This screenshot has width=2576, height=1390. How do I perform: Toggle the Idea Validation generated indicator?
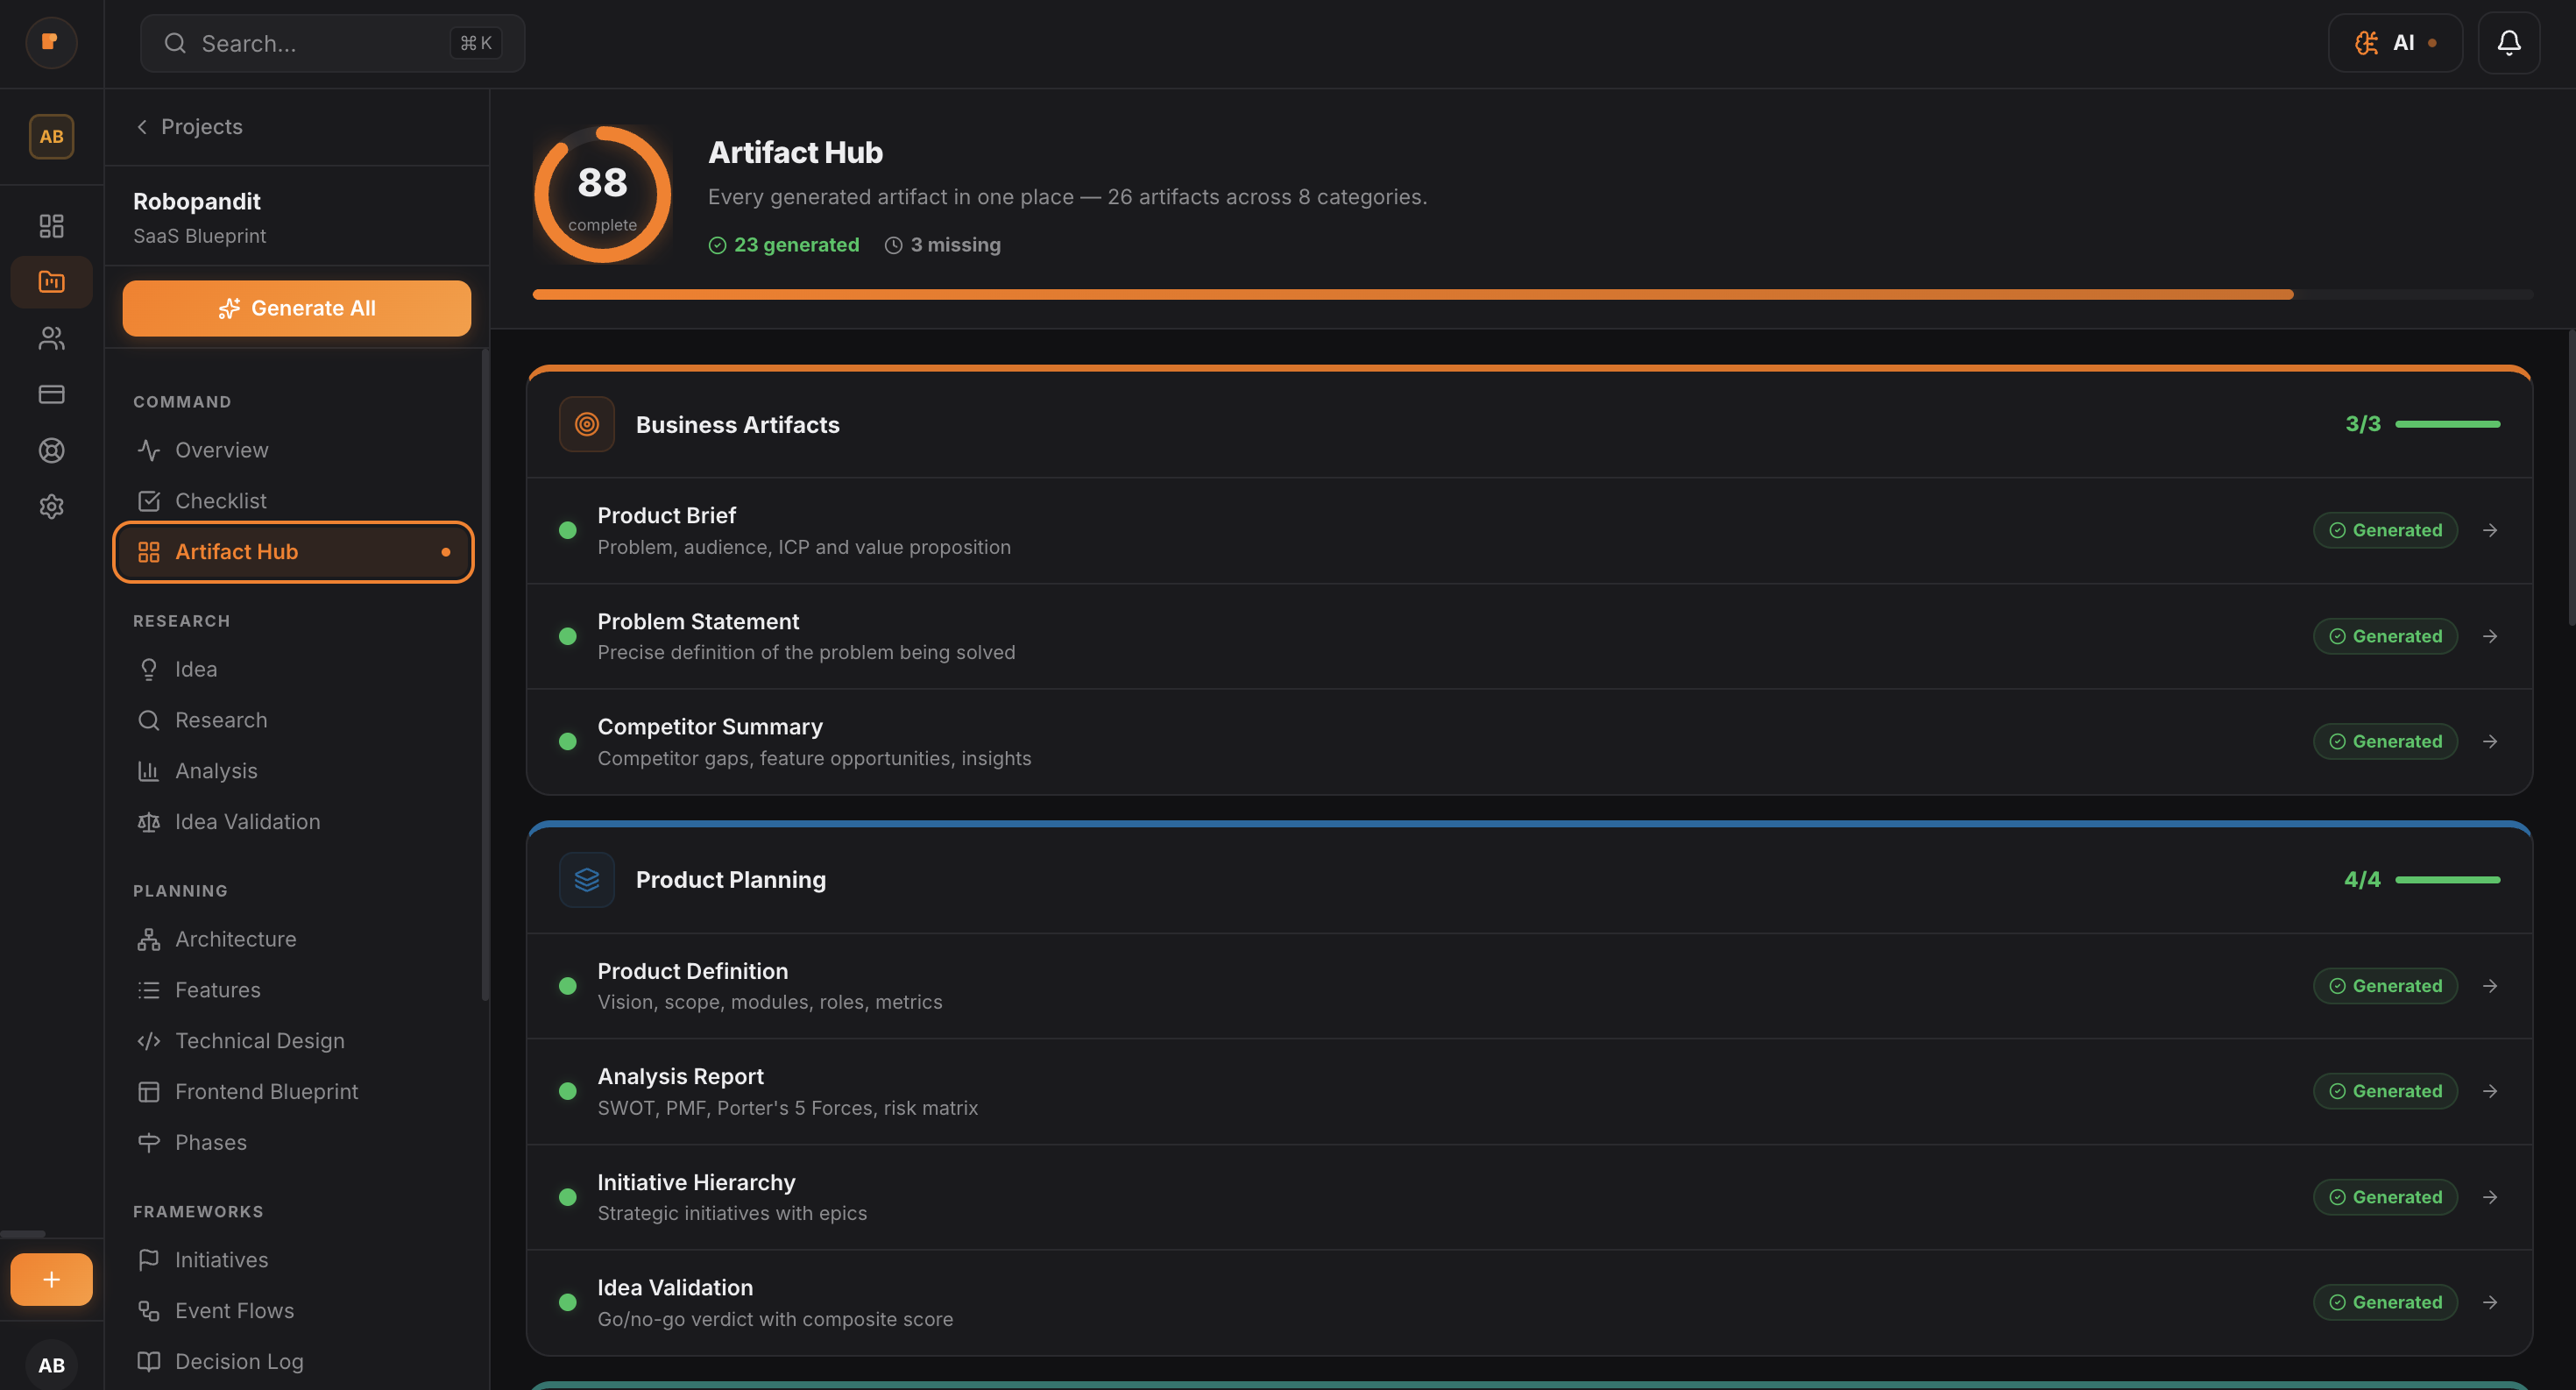2385,1301
